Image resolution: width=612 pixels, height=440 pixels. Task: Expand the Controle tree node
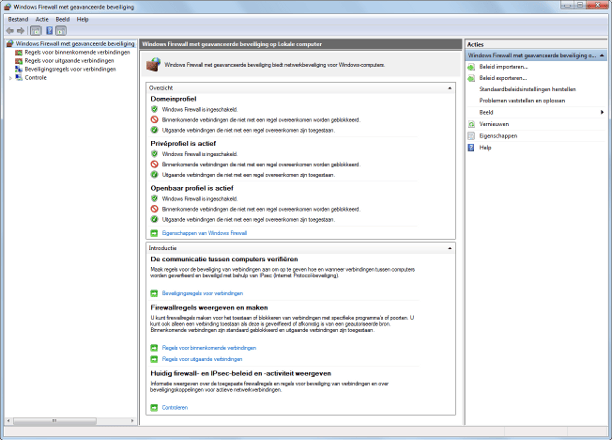pyautogui.click(x=10, y=78)
